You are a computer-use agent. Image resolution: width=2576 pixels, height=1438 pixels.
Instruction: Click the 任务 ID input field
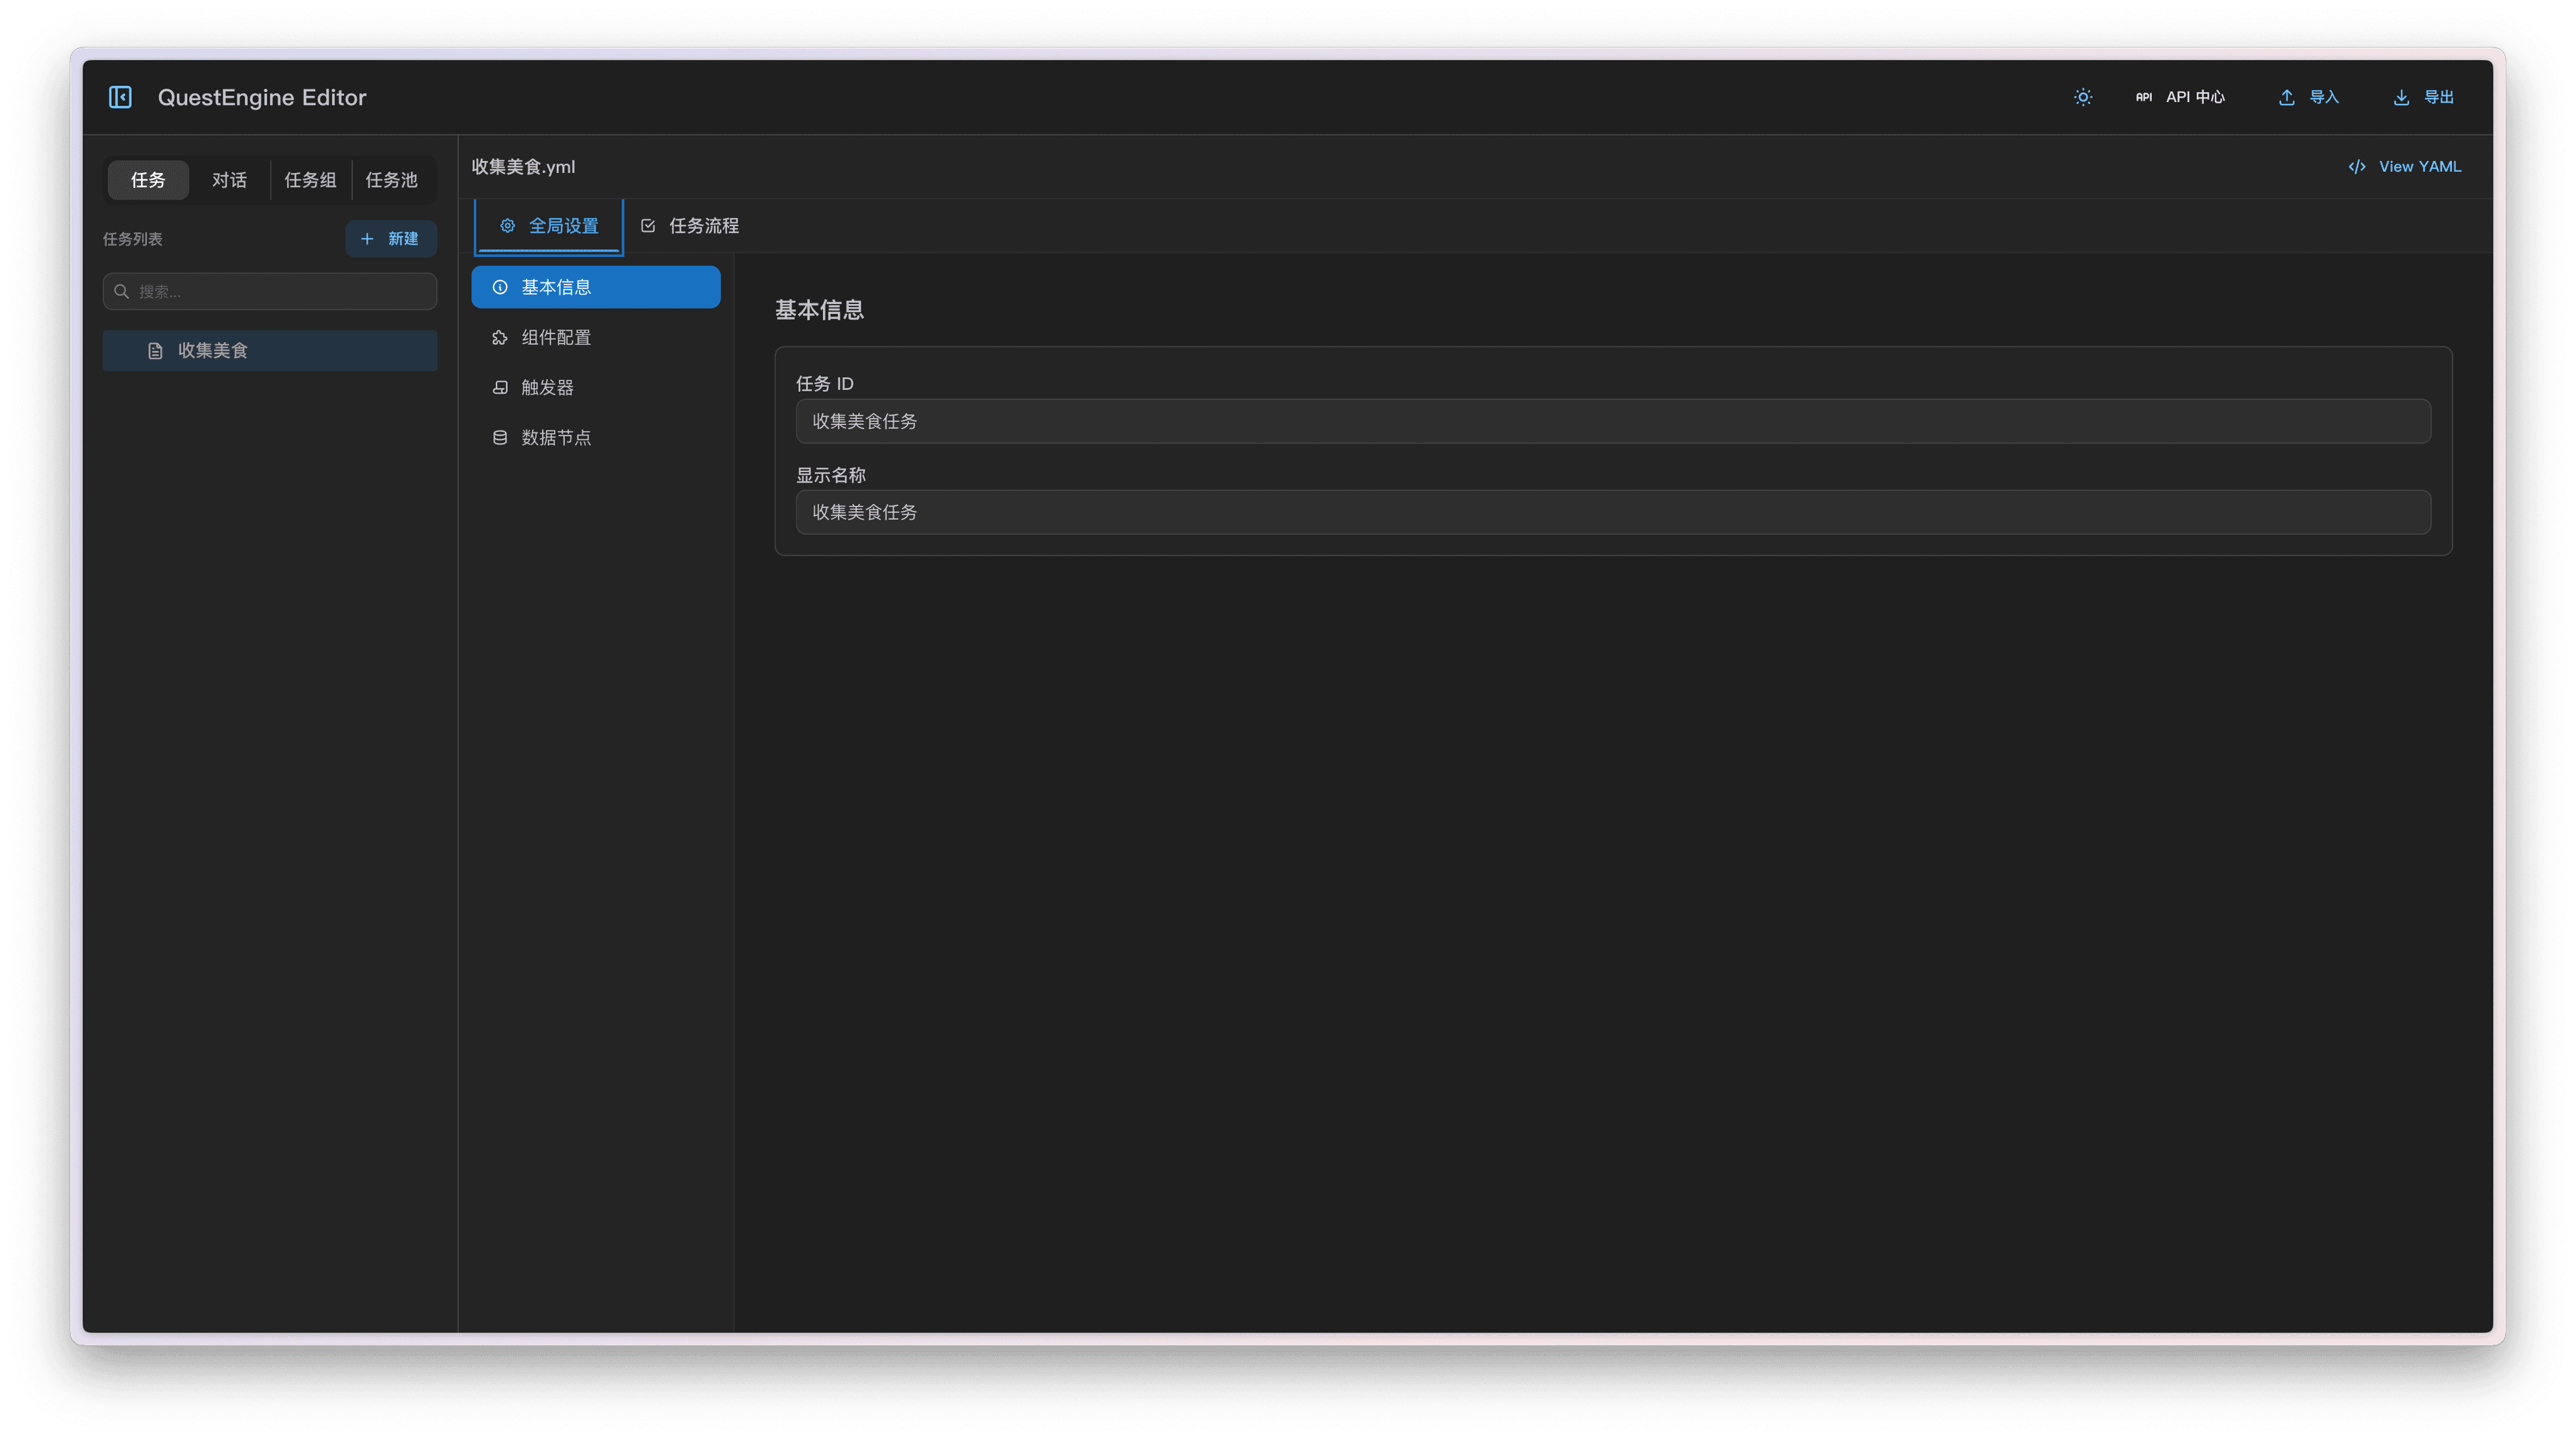1612,421
